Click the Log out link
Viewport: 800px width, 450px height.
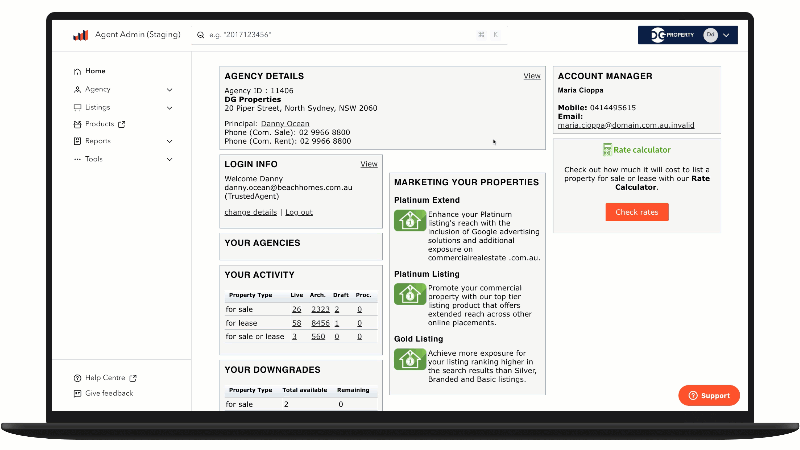pyautogui.click(x=299, y=212)
